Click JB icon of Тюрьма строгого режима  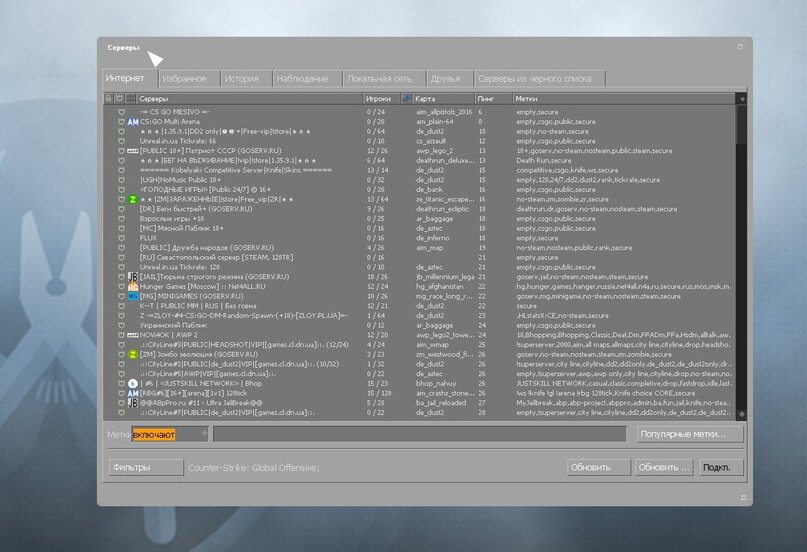133,277
